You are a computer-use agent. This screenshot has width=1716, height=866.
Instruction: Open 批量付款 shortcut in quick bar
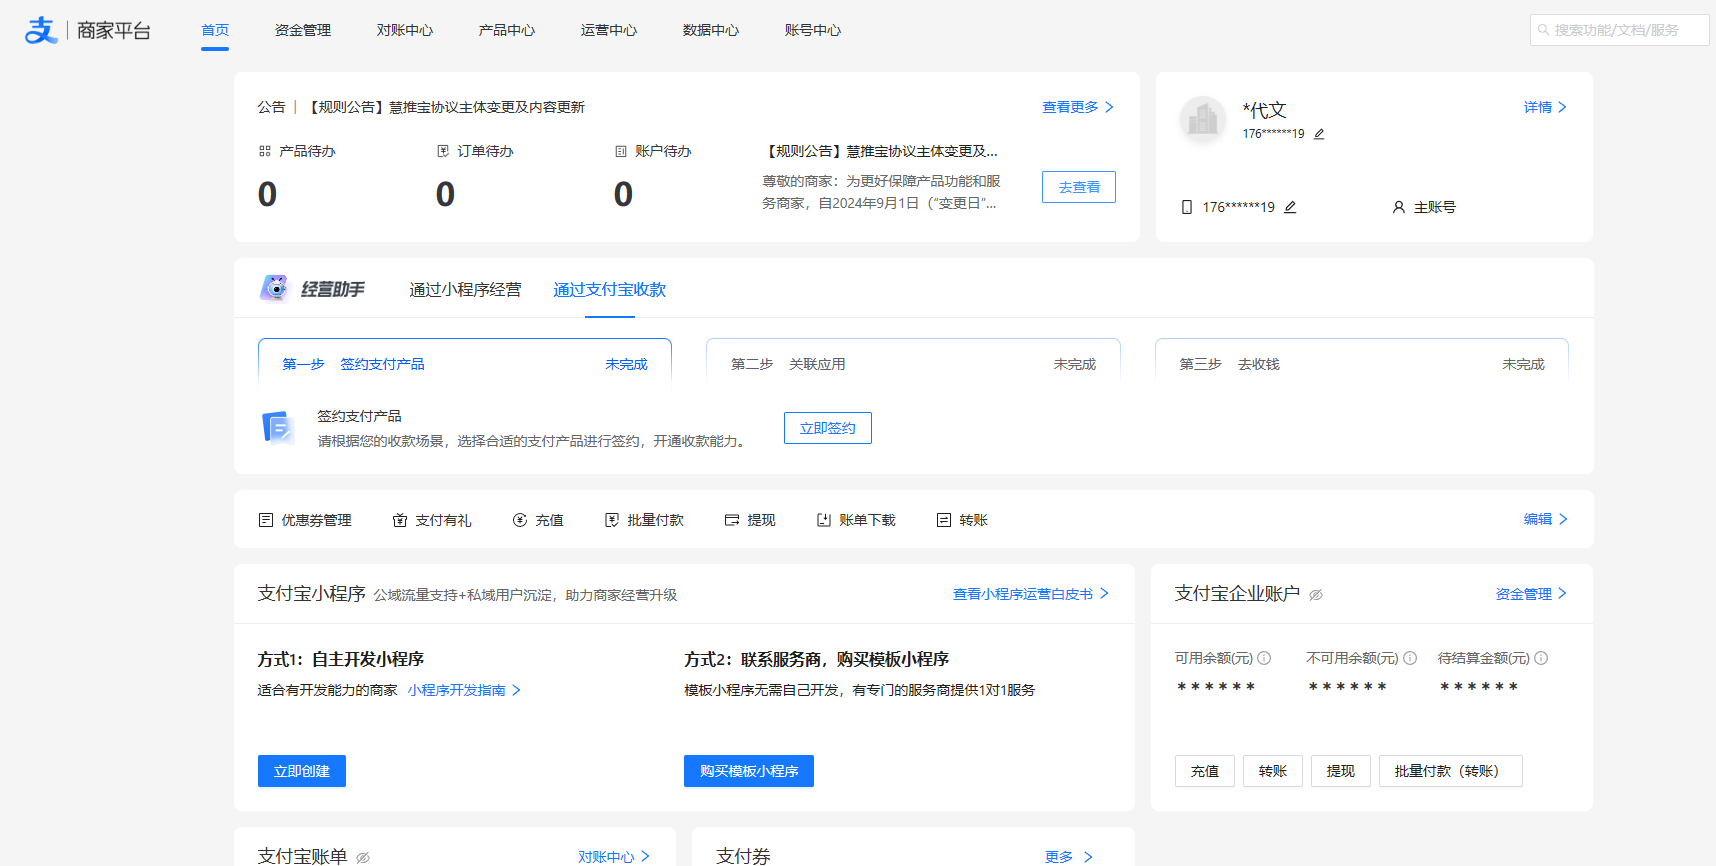point(612,520)
